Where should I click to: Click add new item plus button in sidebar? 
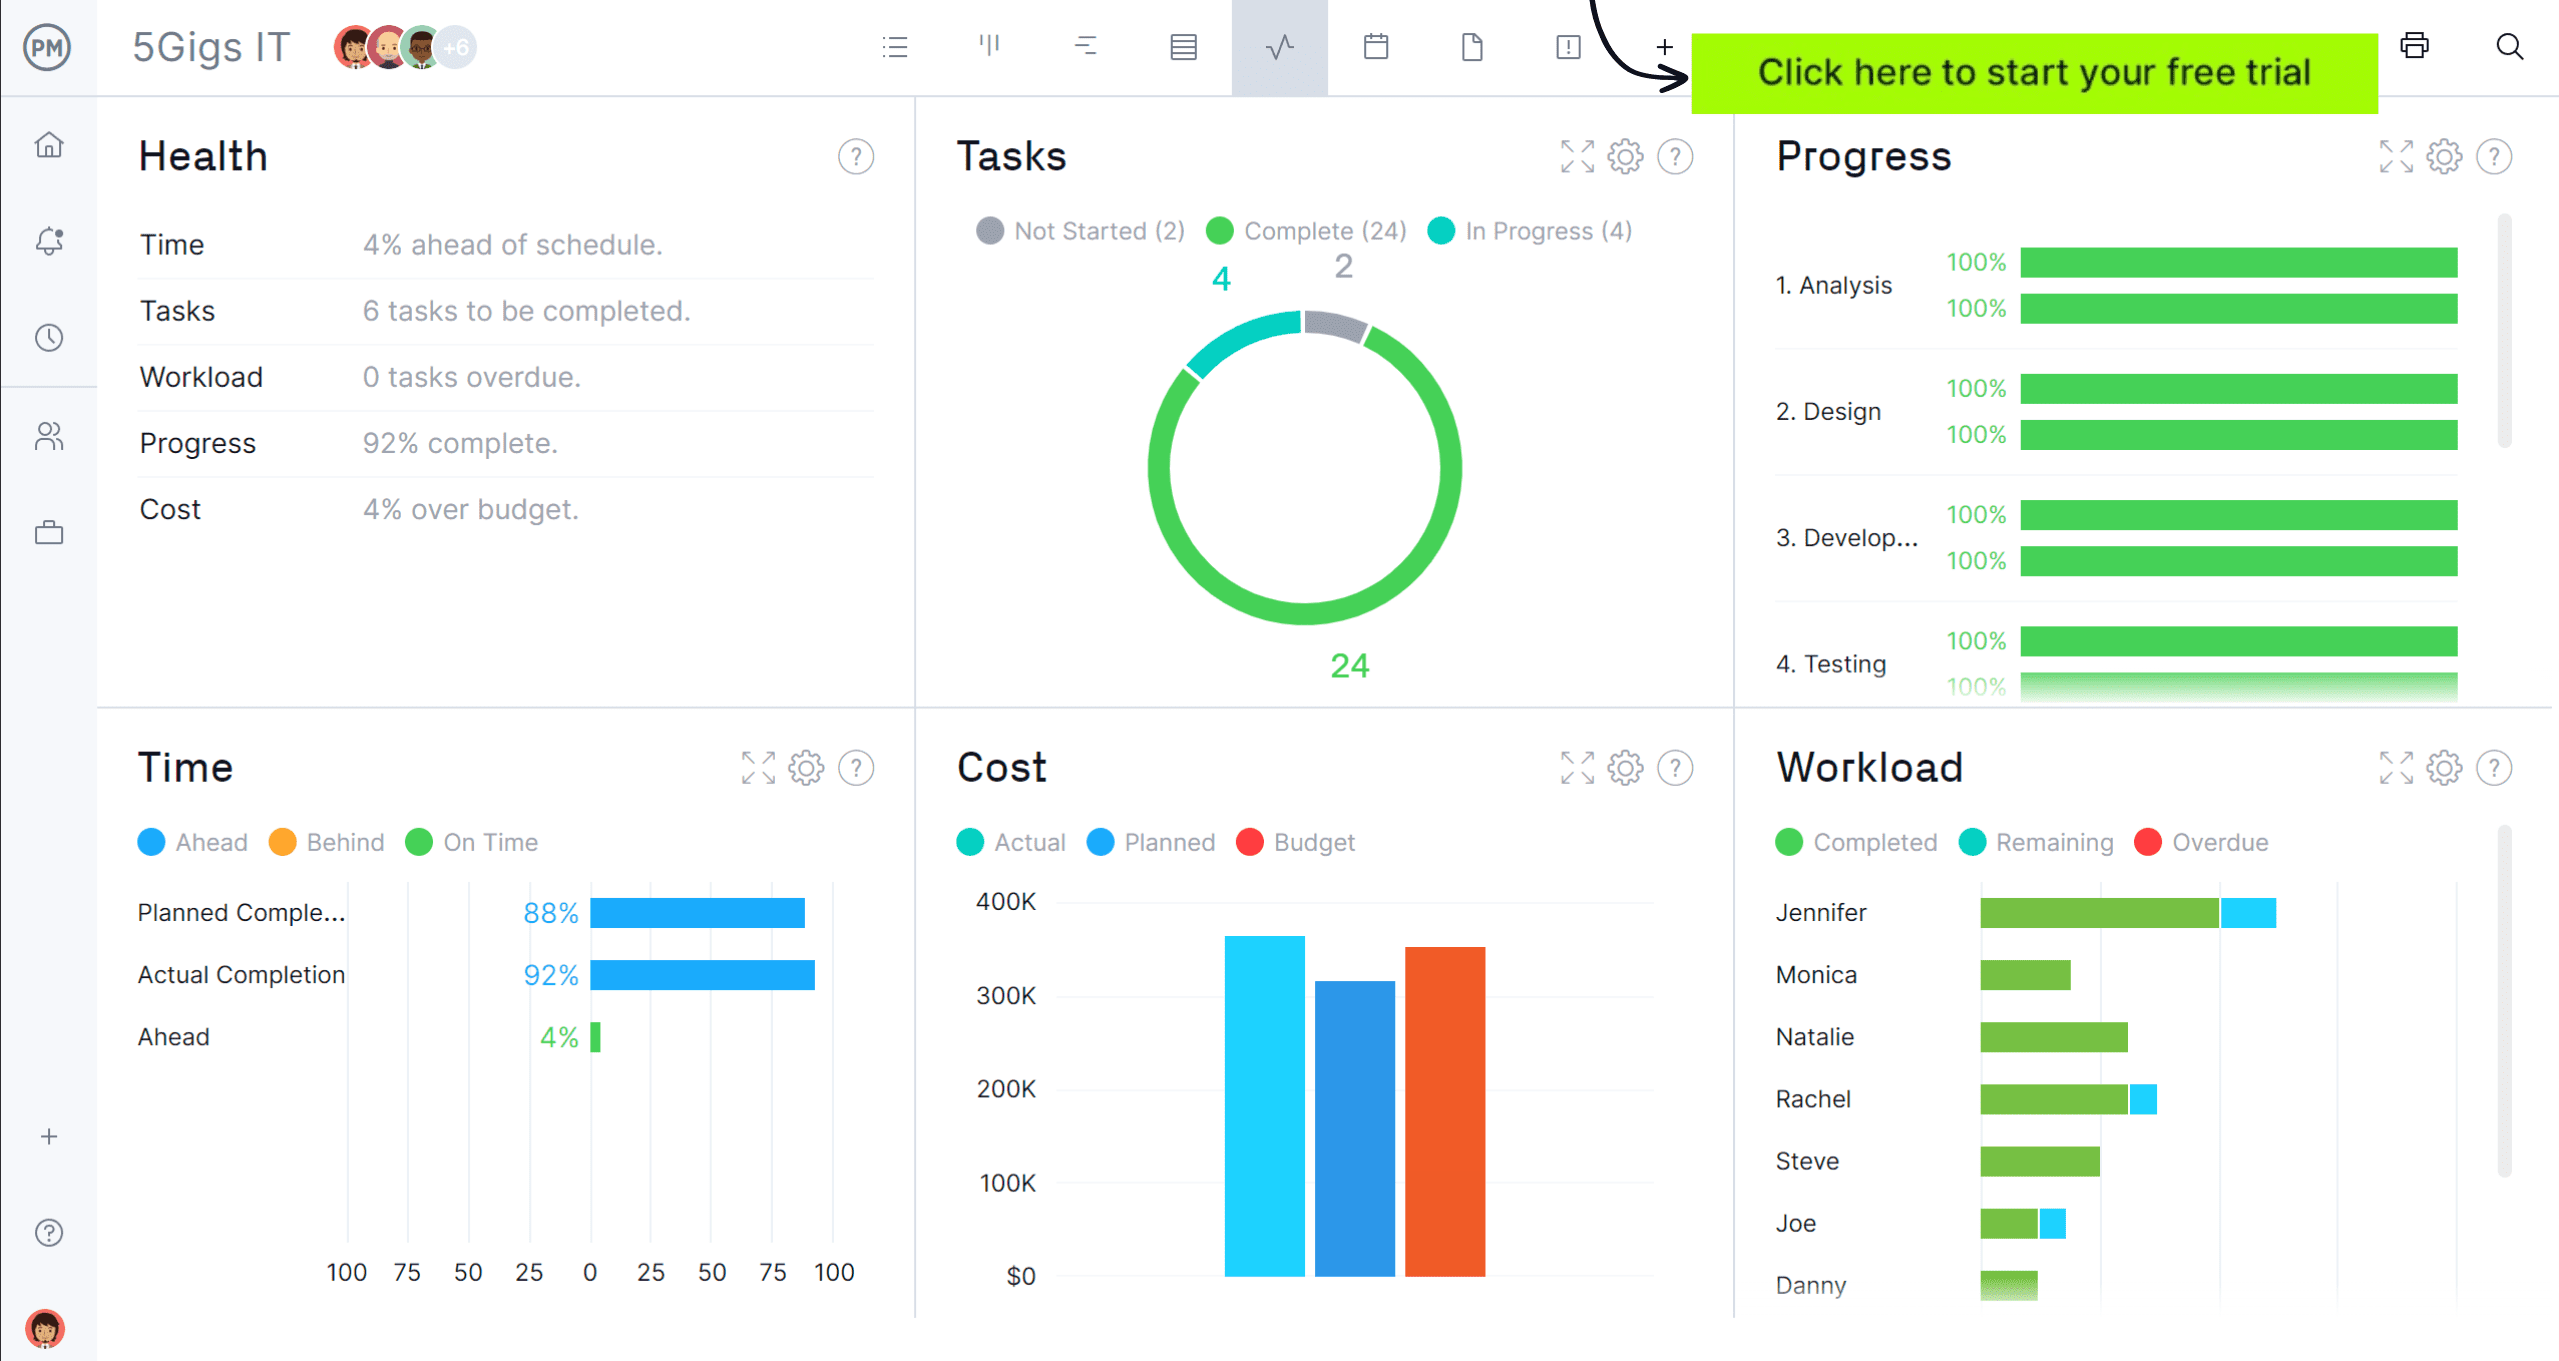coord(49,1136)
